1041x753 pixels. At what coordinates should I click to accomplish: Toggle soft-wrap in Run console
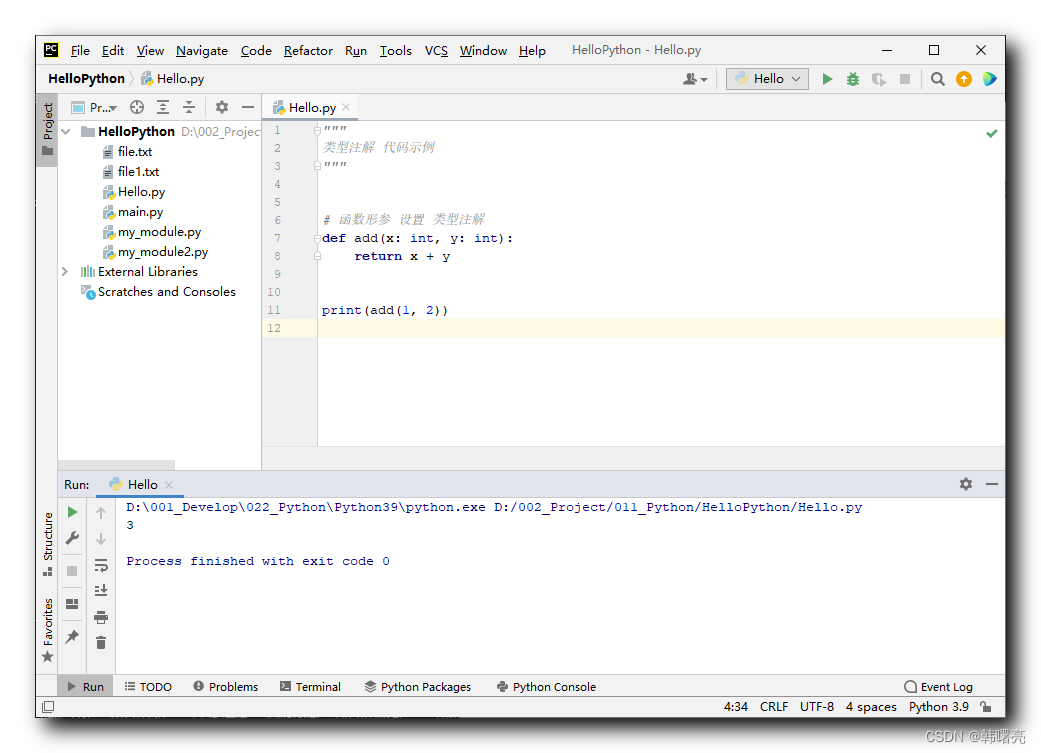(101, 565)
